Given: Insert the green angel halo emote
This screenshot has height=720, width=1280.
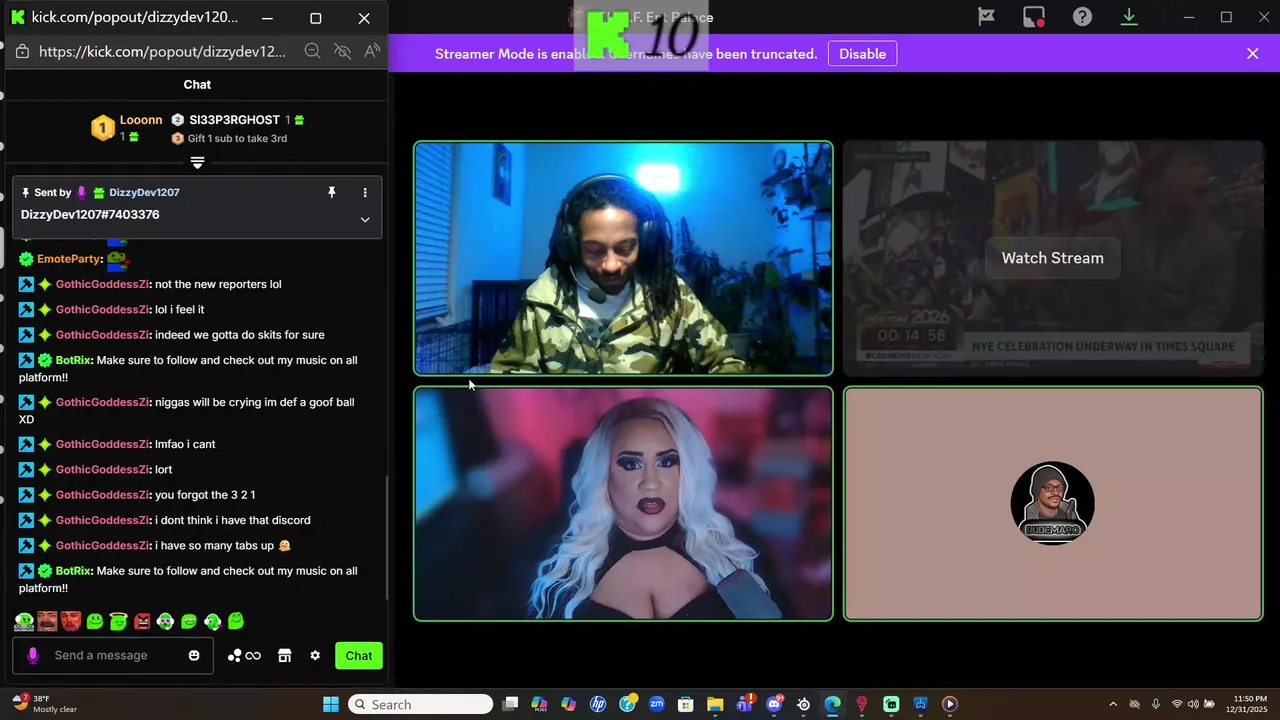Looking at the screenshot, I should pos(118,621).
